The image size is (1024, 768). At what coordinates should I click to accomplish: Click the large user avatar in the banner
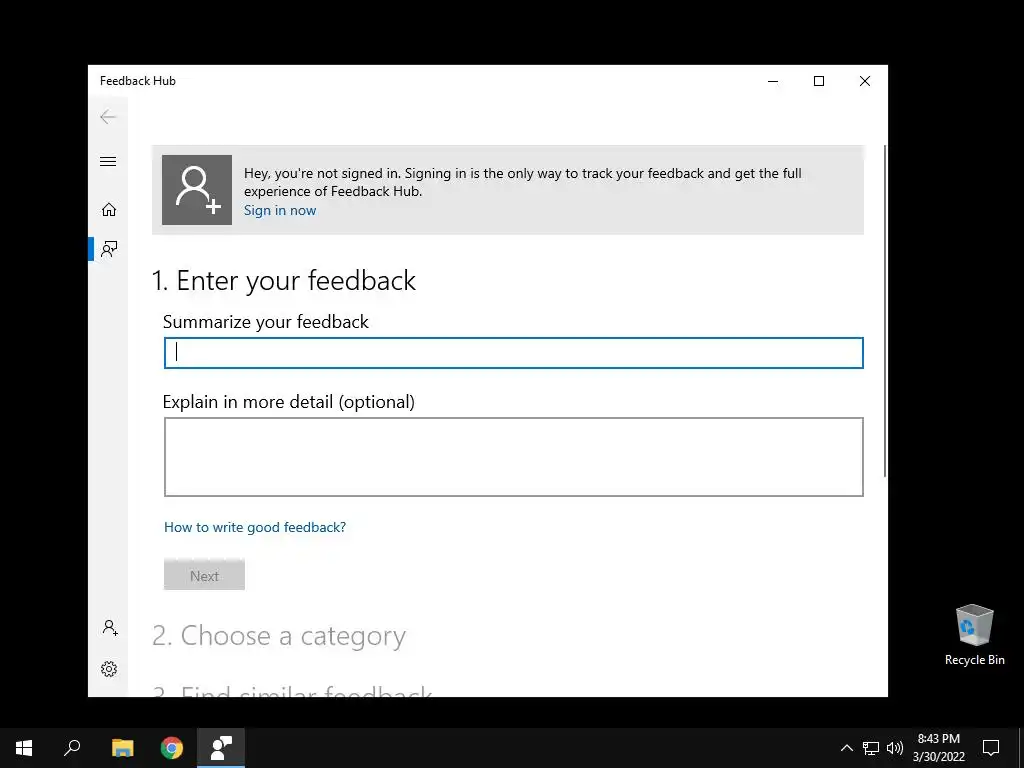coord(197,190)
